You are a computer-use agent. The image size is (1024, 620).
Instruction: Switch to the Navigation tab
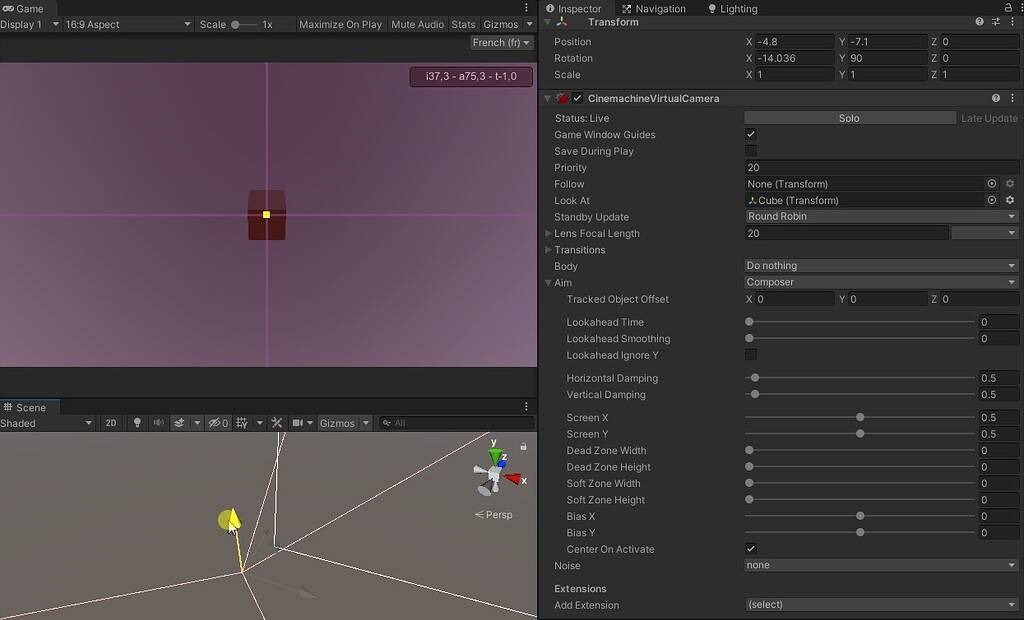[655, 8]
